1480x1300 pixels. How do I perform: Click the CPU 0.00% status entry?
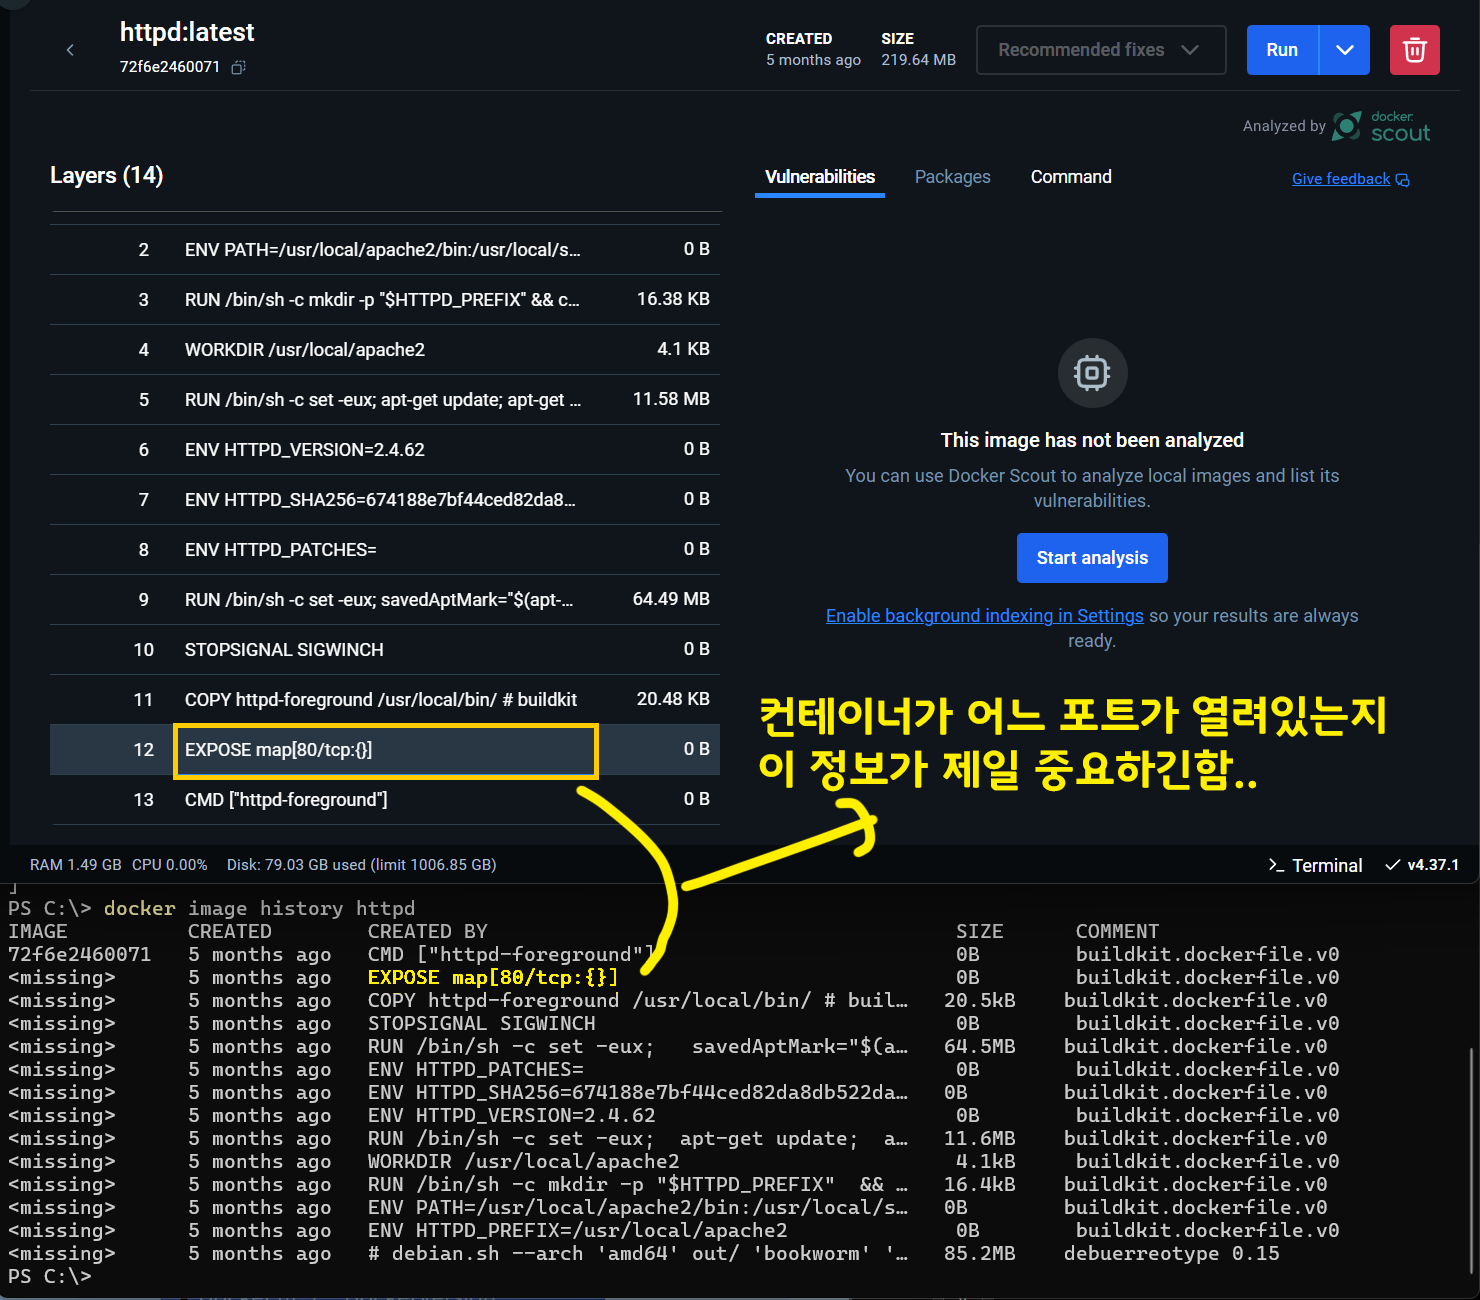coord(169,865)
